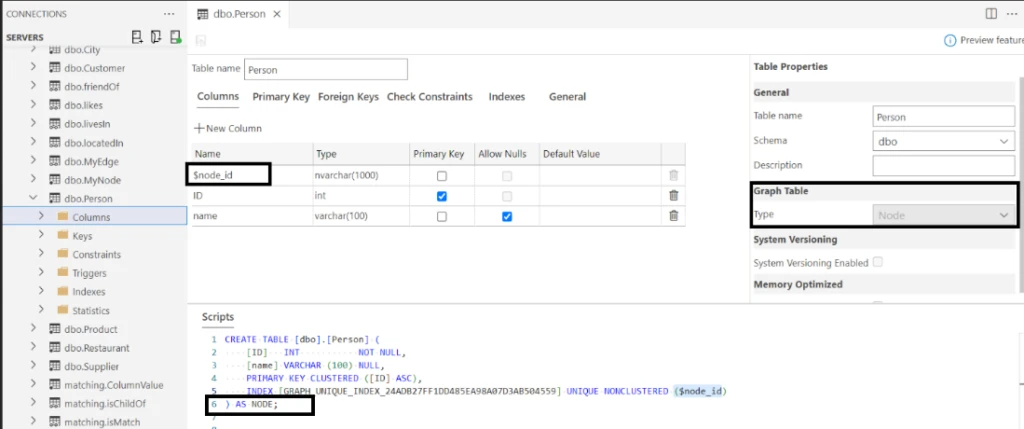The image size is (1024, 429).
Task: Expand the dbo.Customer table node
Action: [x=33, y=68]
